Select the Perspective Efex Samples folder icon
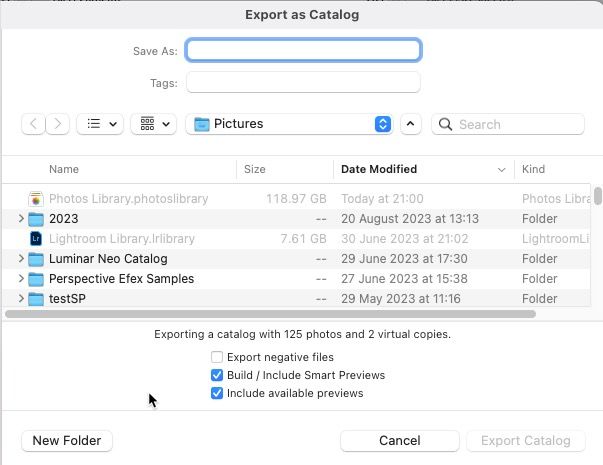This screenshot has width=603, height=465. pos(36,279)
